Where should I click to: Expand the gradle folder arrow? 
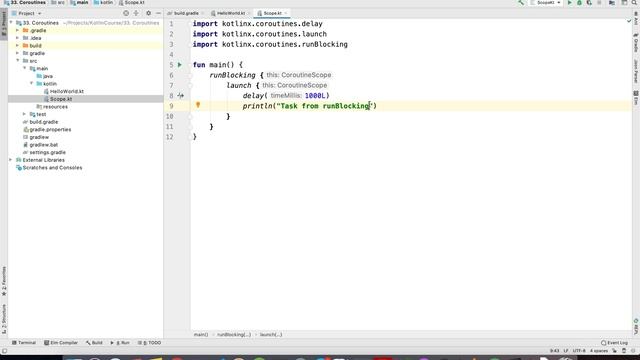coord(18,53)
